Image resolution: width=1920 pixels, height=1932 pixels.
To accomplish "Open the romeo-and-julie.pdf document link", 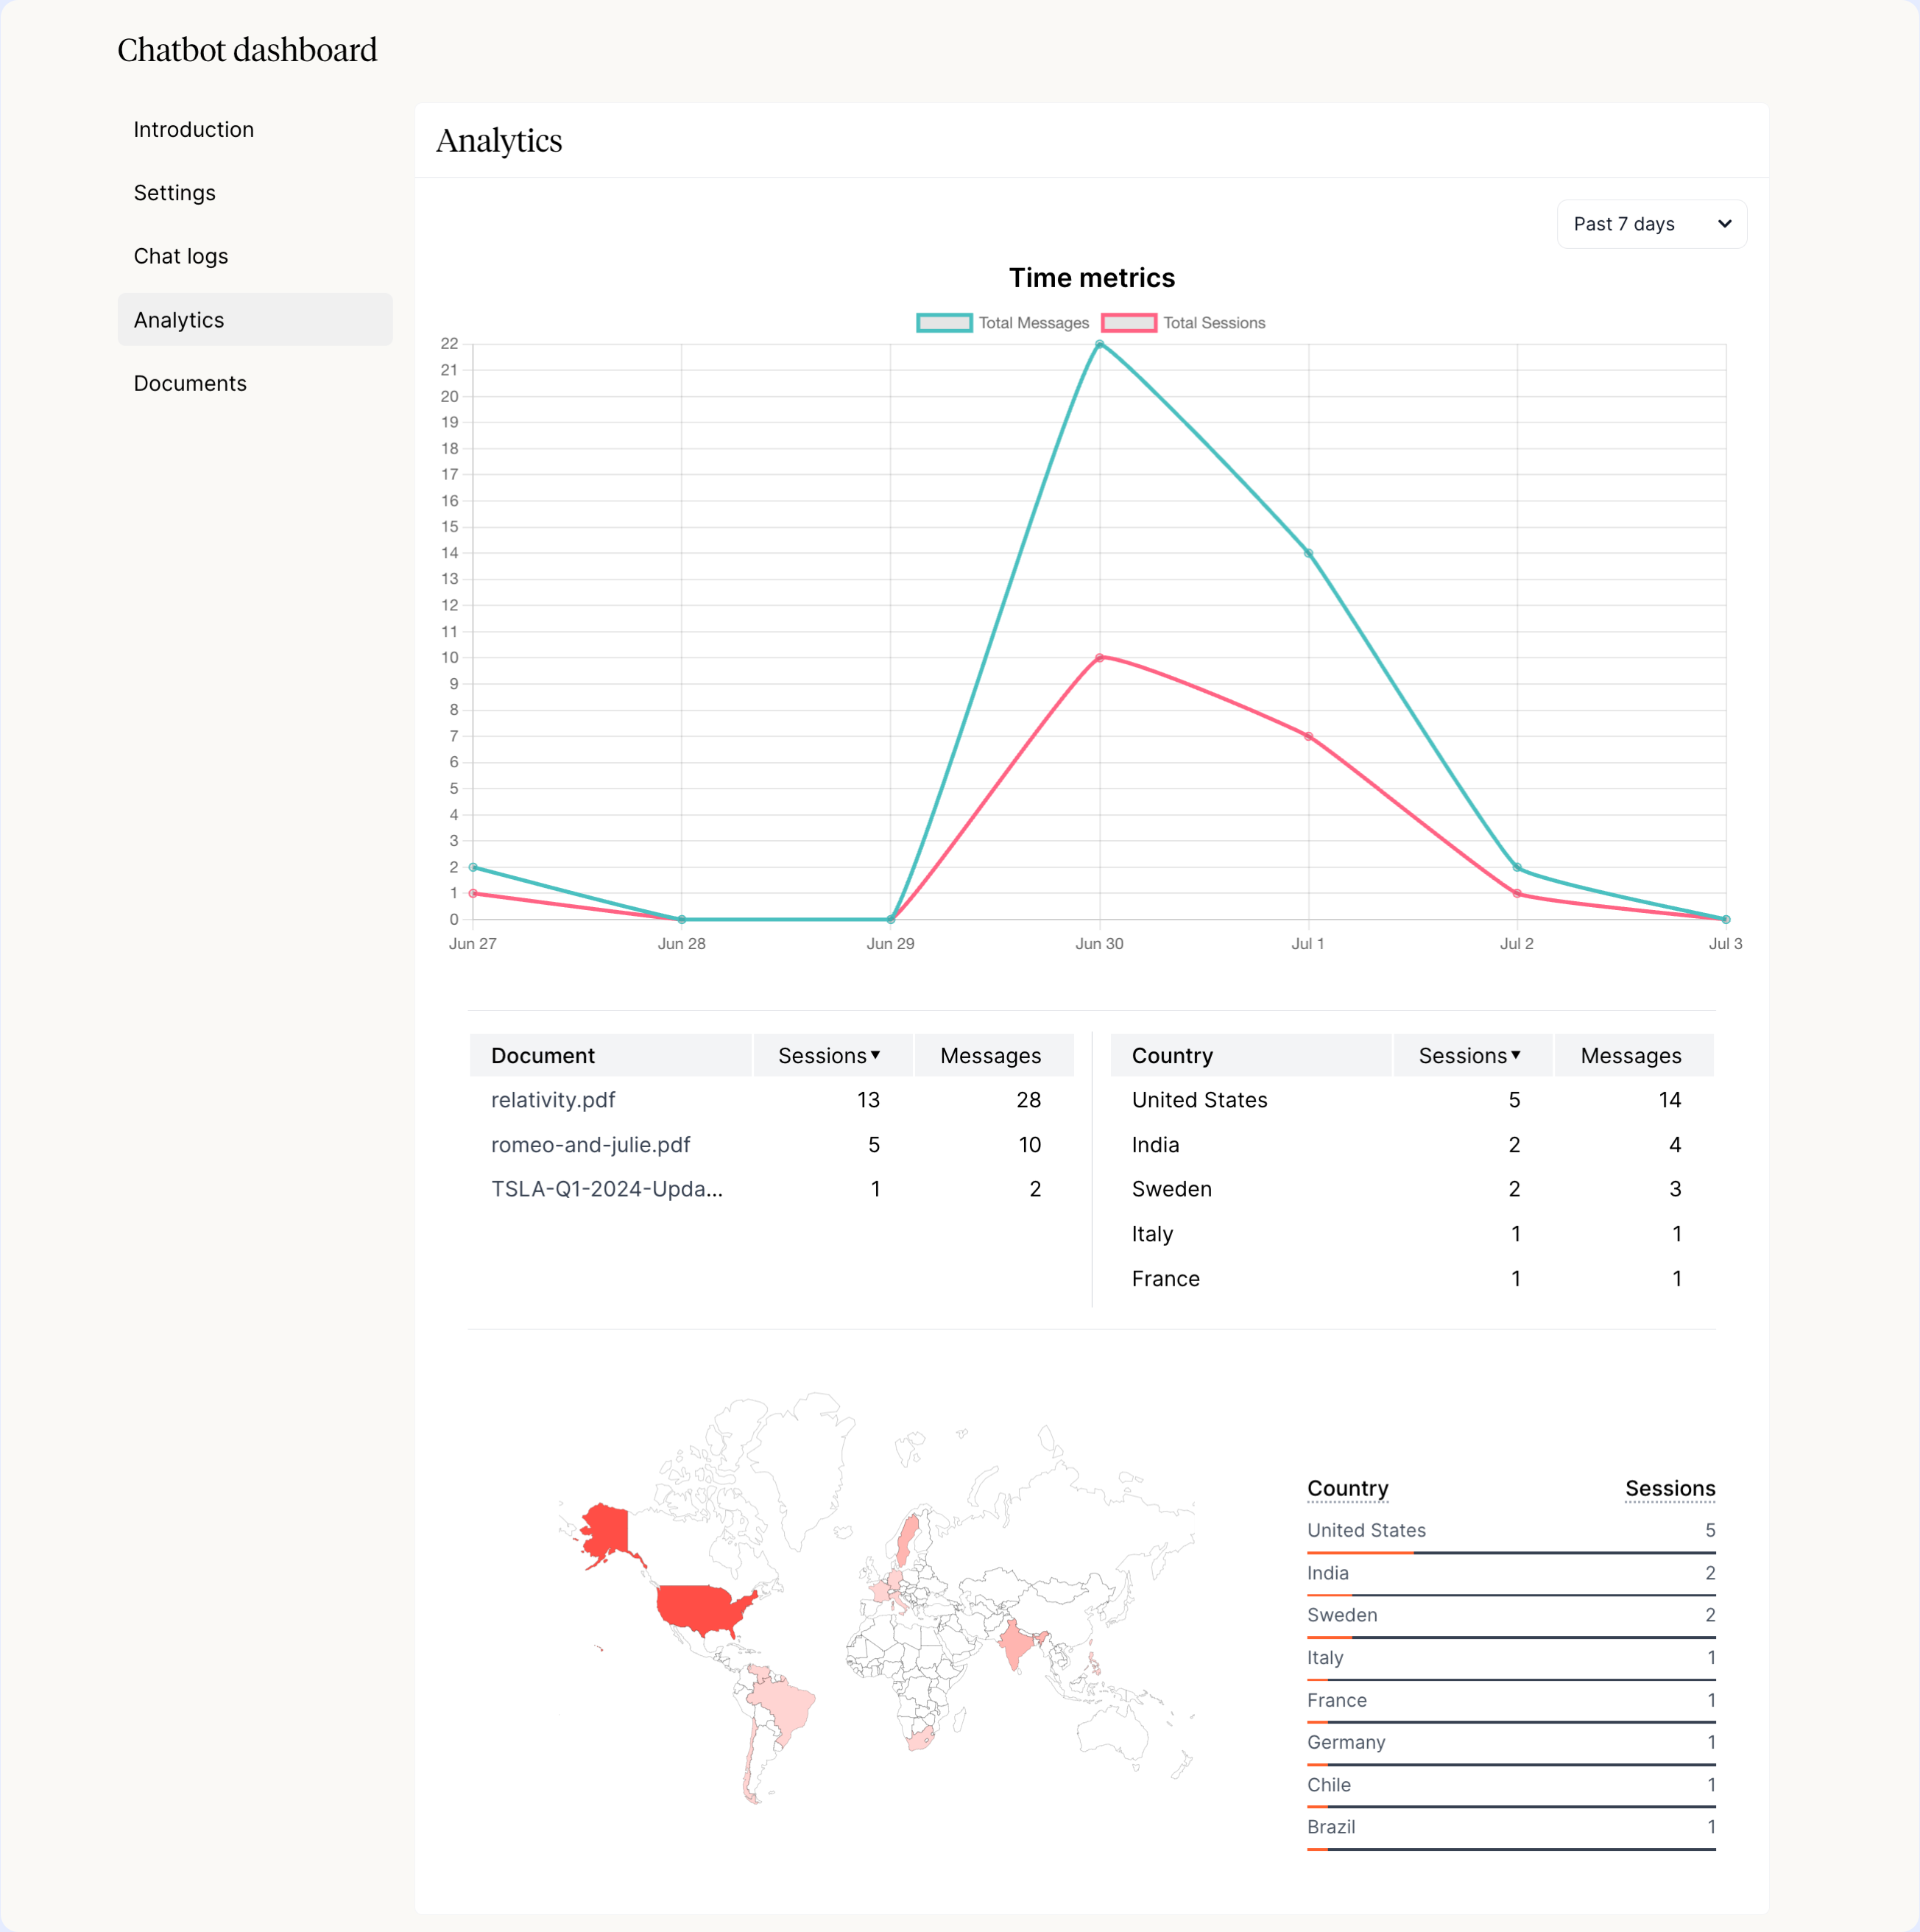I will 590,1145.
